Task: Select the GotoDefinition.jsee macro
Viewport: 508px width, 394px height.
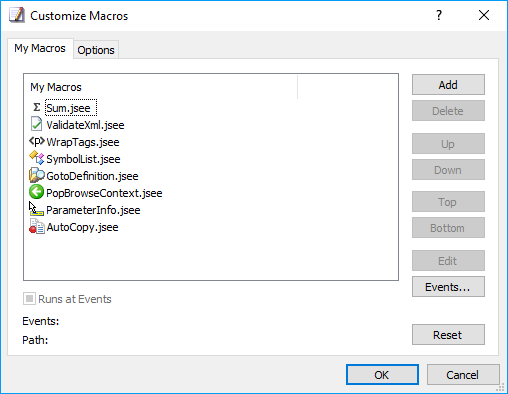Action: (x=92, y=176)
